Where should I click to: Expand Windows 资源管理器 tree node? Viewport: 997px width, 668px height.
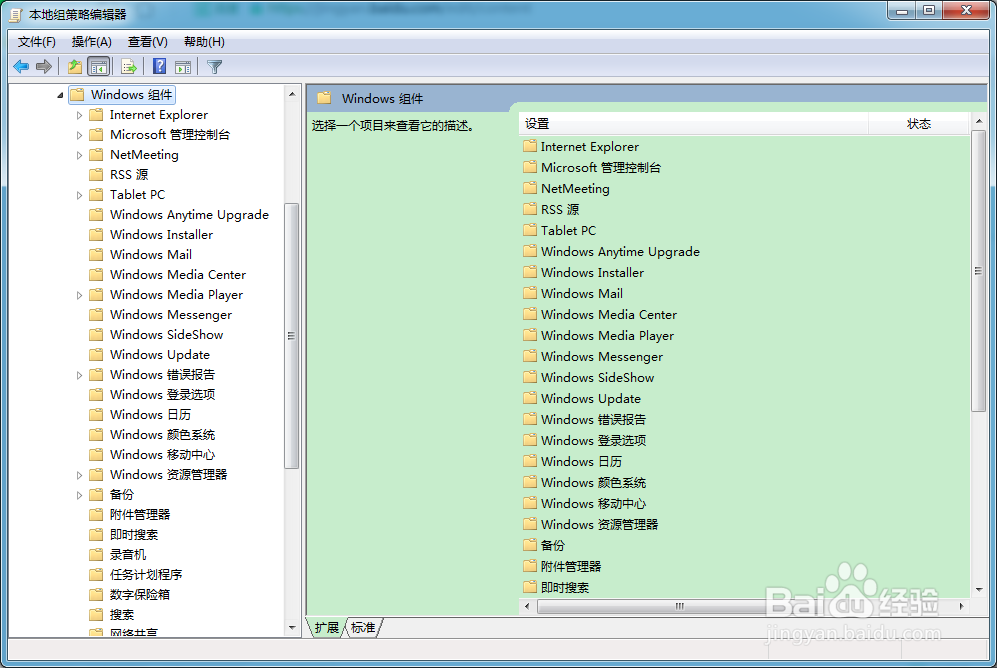(x=79, y=475)
